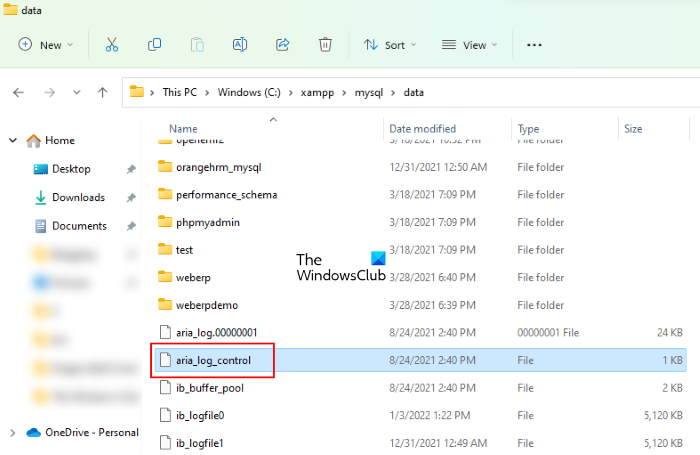This screenshot has height=455, width=700.
Task: Open recent locations chevron dropdown
Action: 77,92
